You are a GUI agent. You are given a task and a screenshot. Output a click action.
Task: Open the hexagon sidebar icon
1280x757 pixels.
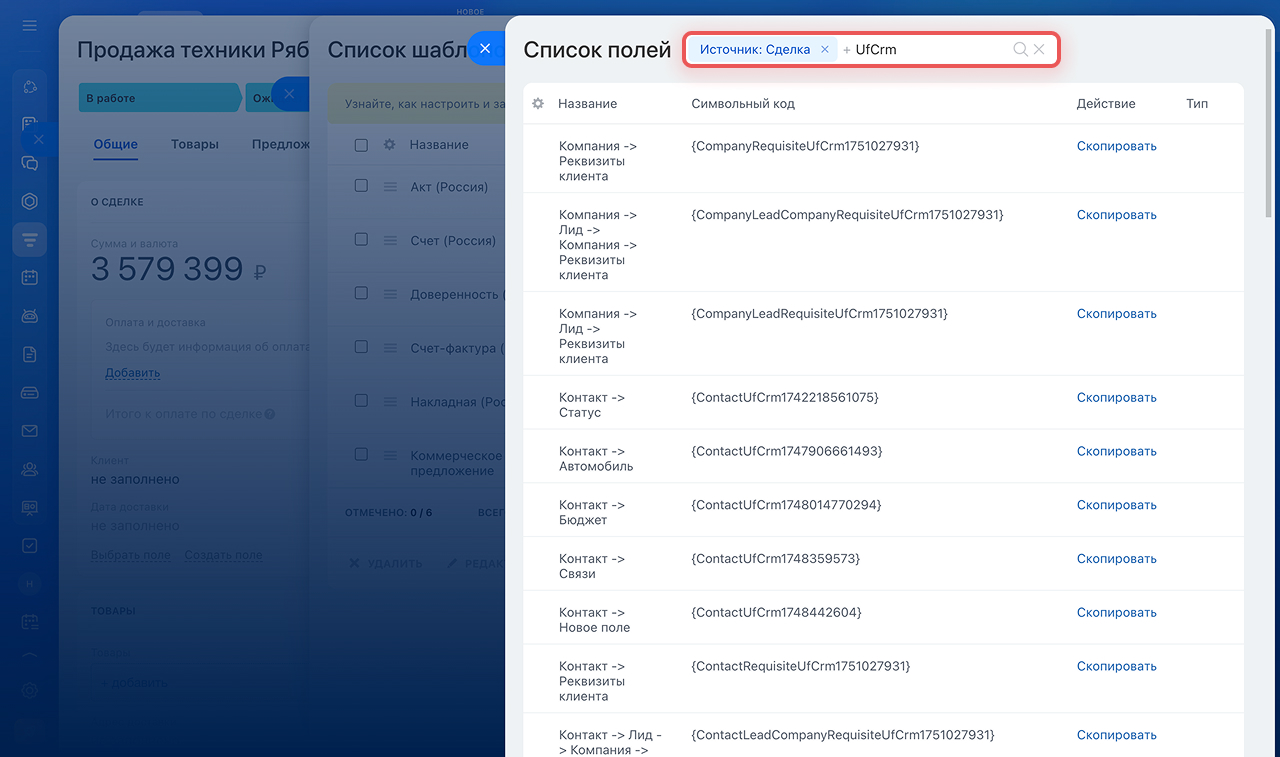pyautogui.click(x=29, y=201)
